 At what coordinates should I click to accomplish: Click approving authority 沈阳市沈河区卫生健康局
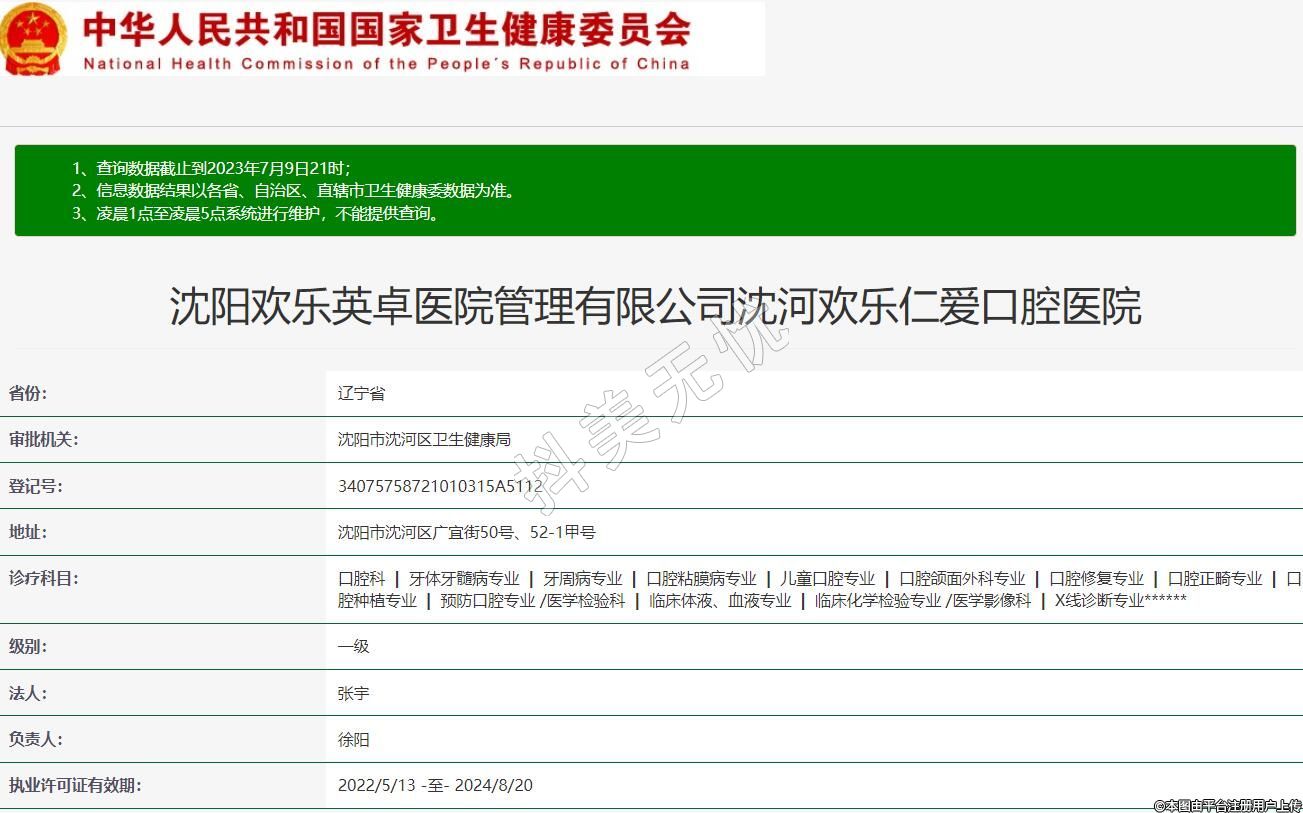[x=424, y=440]
